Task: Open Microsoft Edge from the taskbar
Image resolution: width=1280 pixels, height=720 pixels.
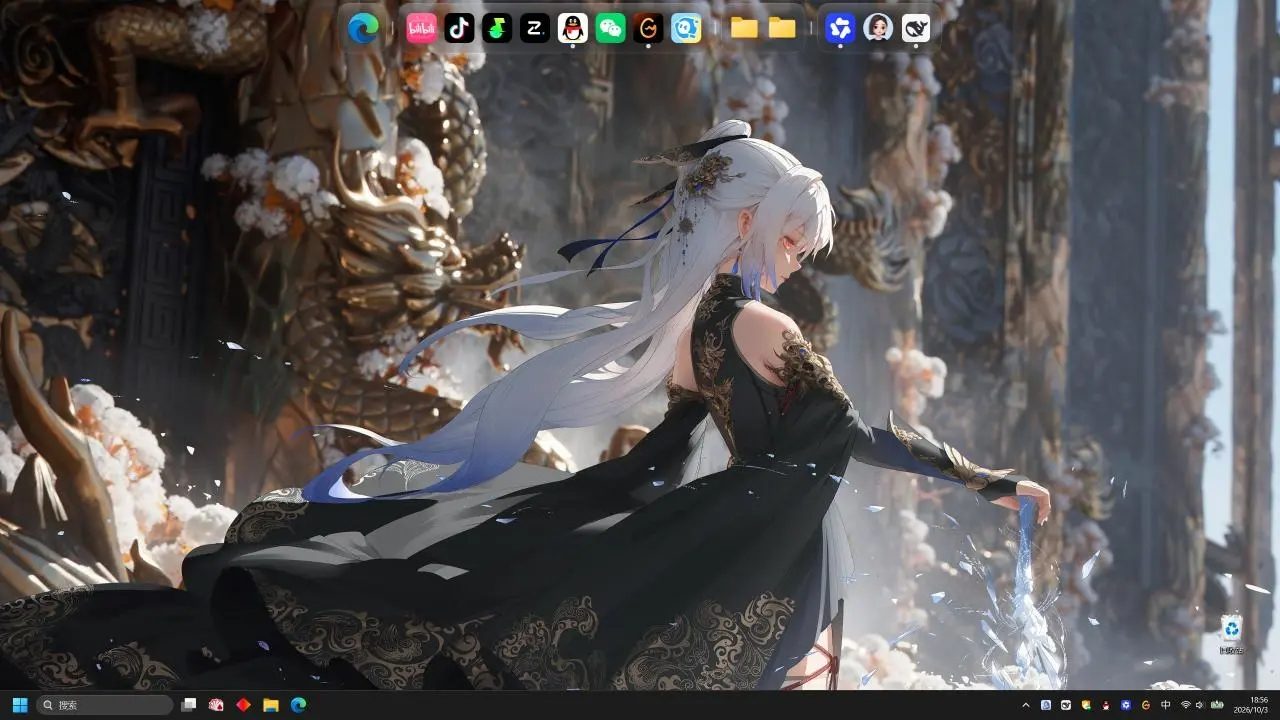Action: (x=298, y=705)
